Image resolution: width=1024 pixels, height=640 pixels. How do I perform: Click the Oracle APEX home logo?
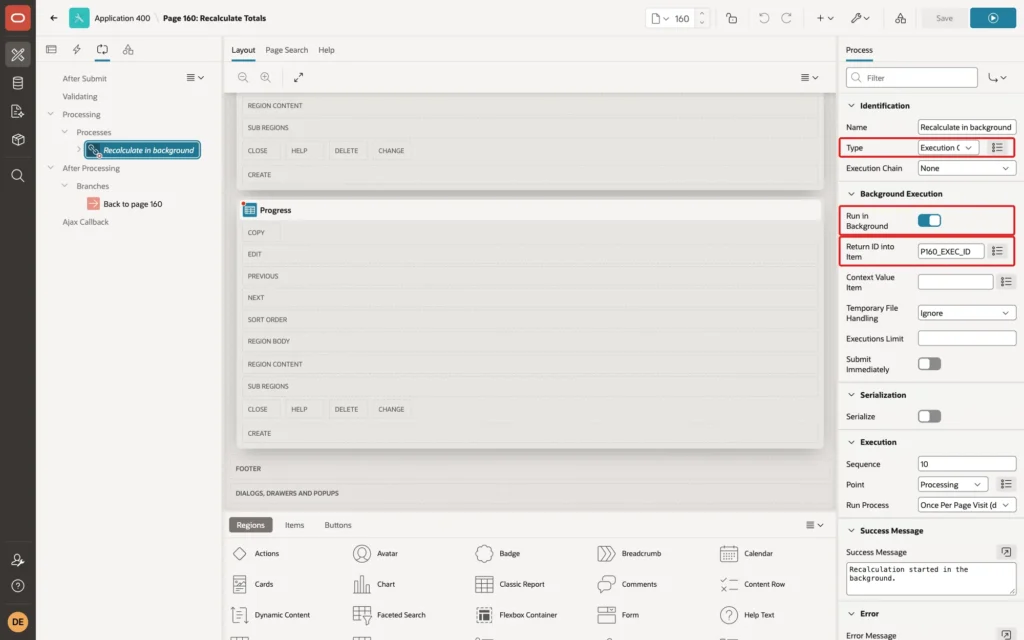[18, 18]
